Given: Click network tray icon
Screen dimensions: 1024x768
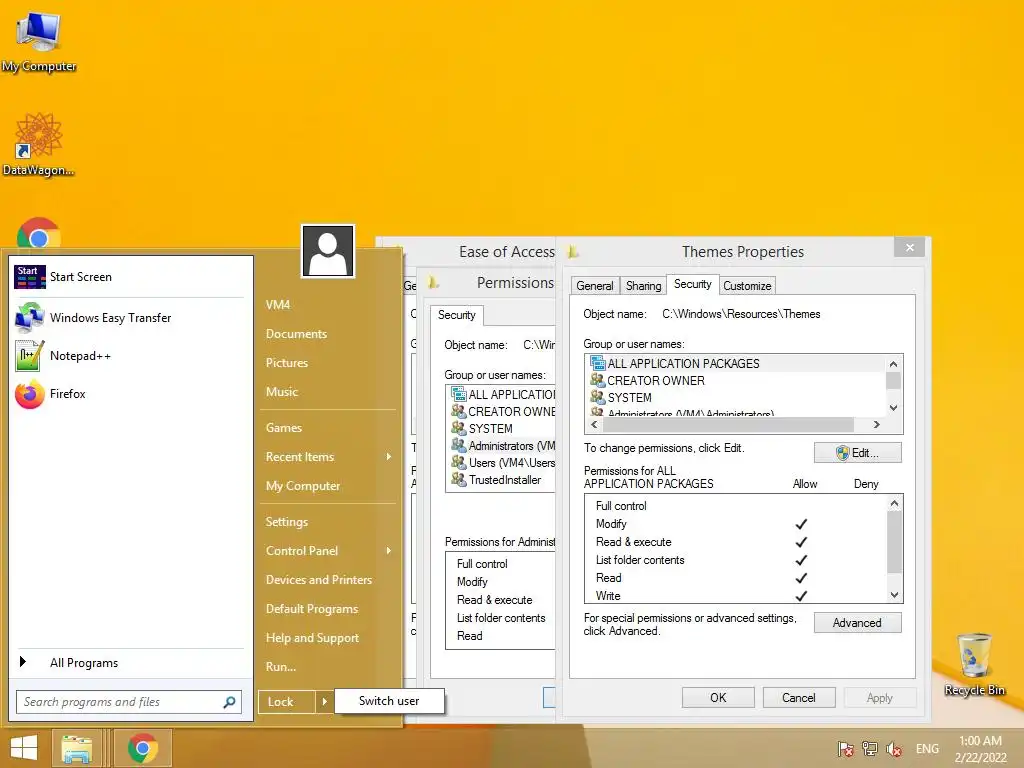Looking at the screenshot, I should pos(870,749).
